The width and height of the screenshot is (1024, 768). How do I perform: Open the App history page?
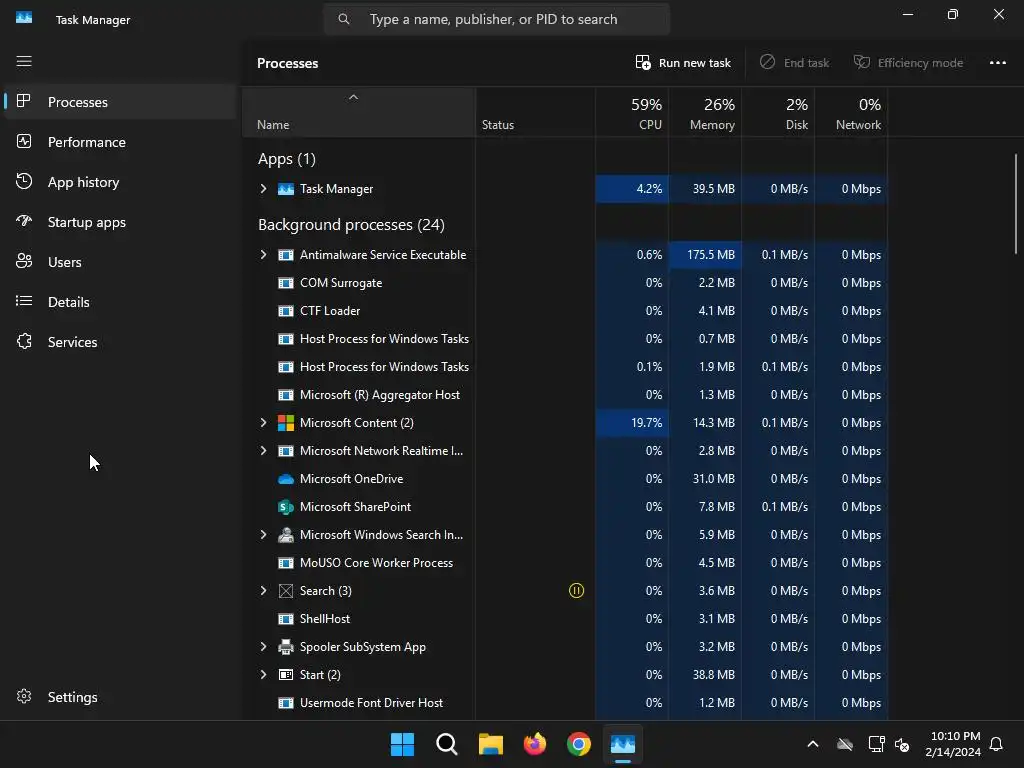[120, 182]
